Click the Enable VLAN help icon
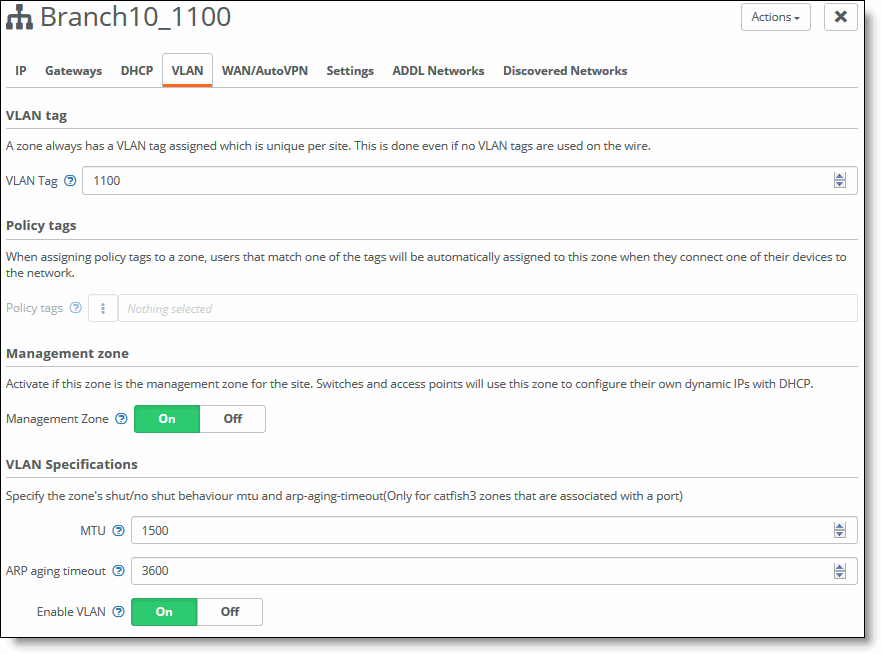This screenshot has width=881, height=654. pyautogui.click(x=118, y=612)
